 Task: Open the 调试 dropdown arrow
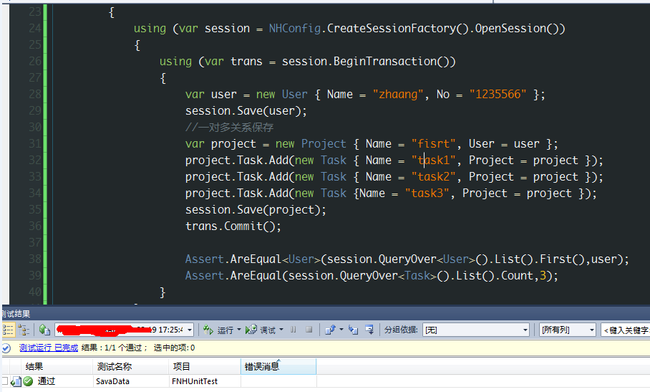click(281, 330)
